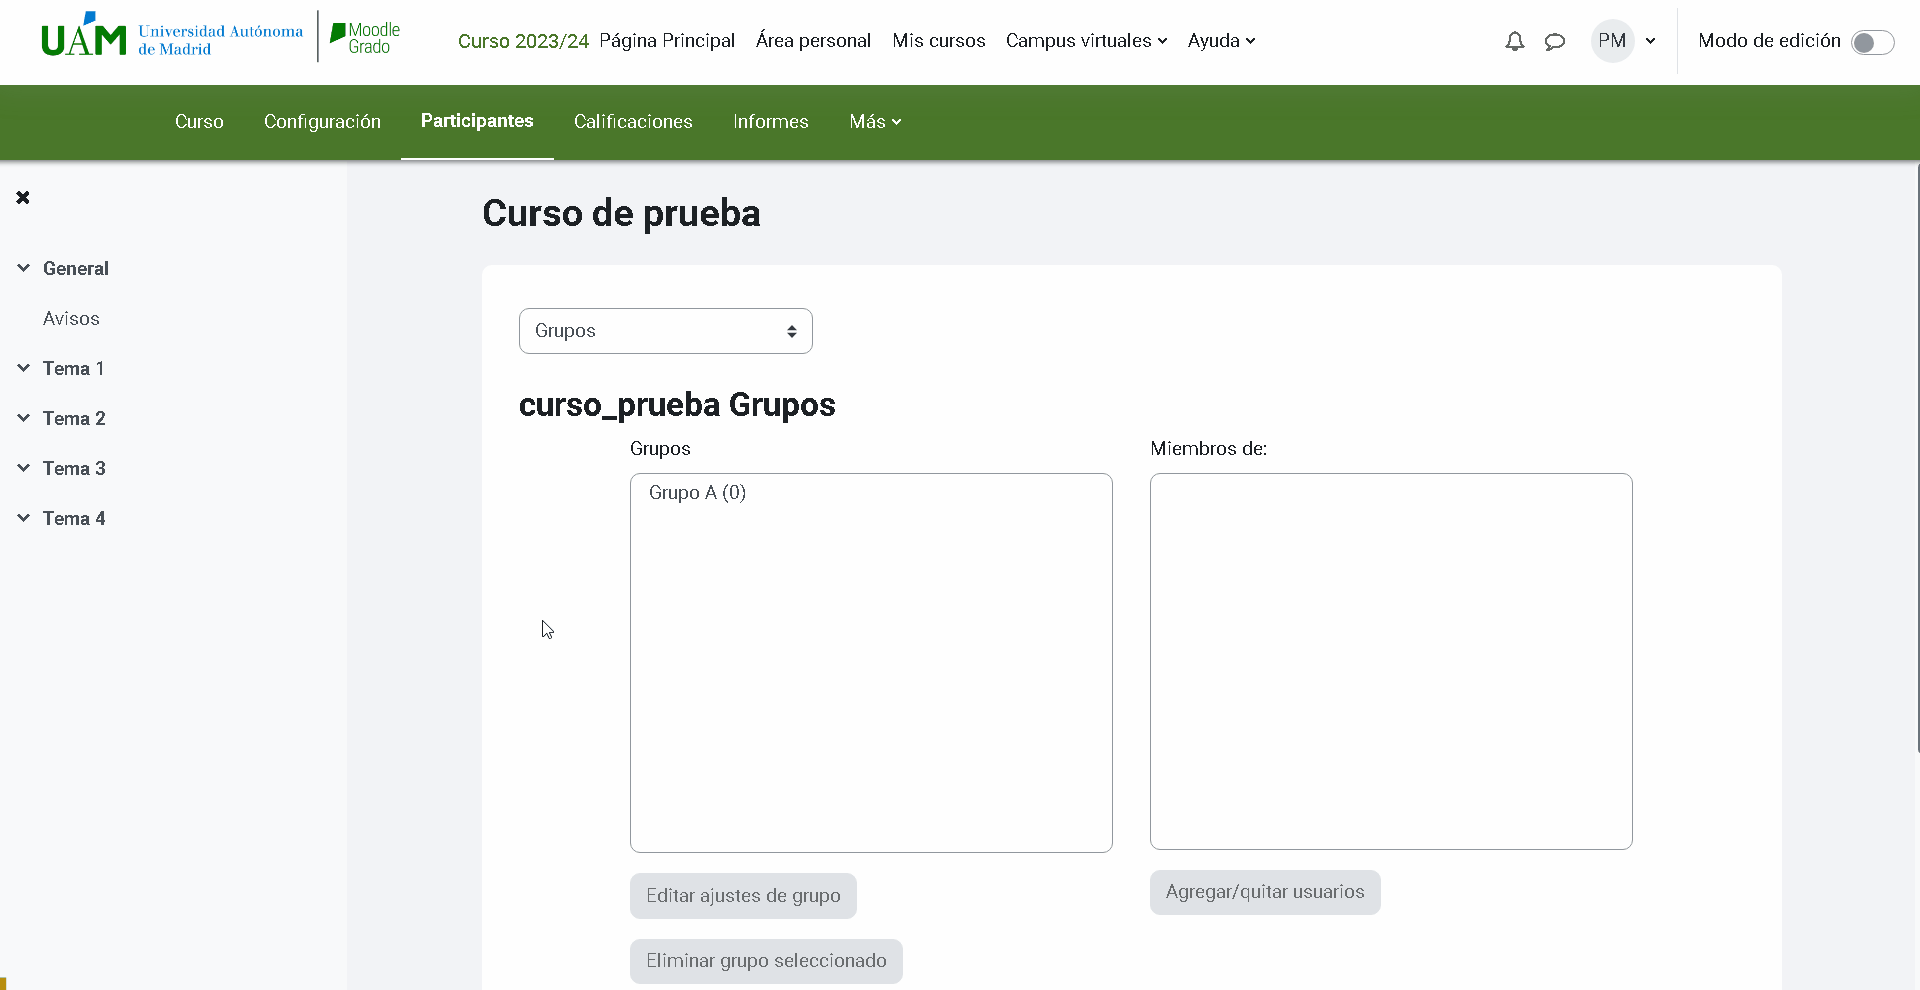The width and height of the screenshot is (1920, 990).
Task: Open the notifications bell
Action: pyautogui.click(x=1514, y=41)
